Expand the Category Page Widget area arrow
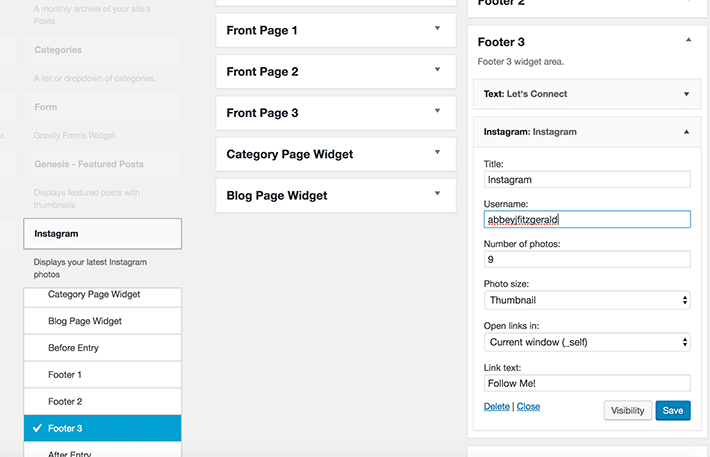710x457 pixels. coord(437,153)
